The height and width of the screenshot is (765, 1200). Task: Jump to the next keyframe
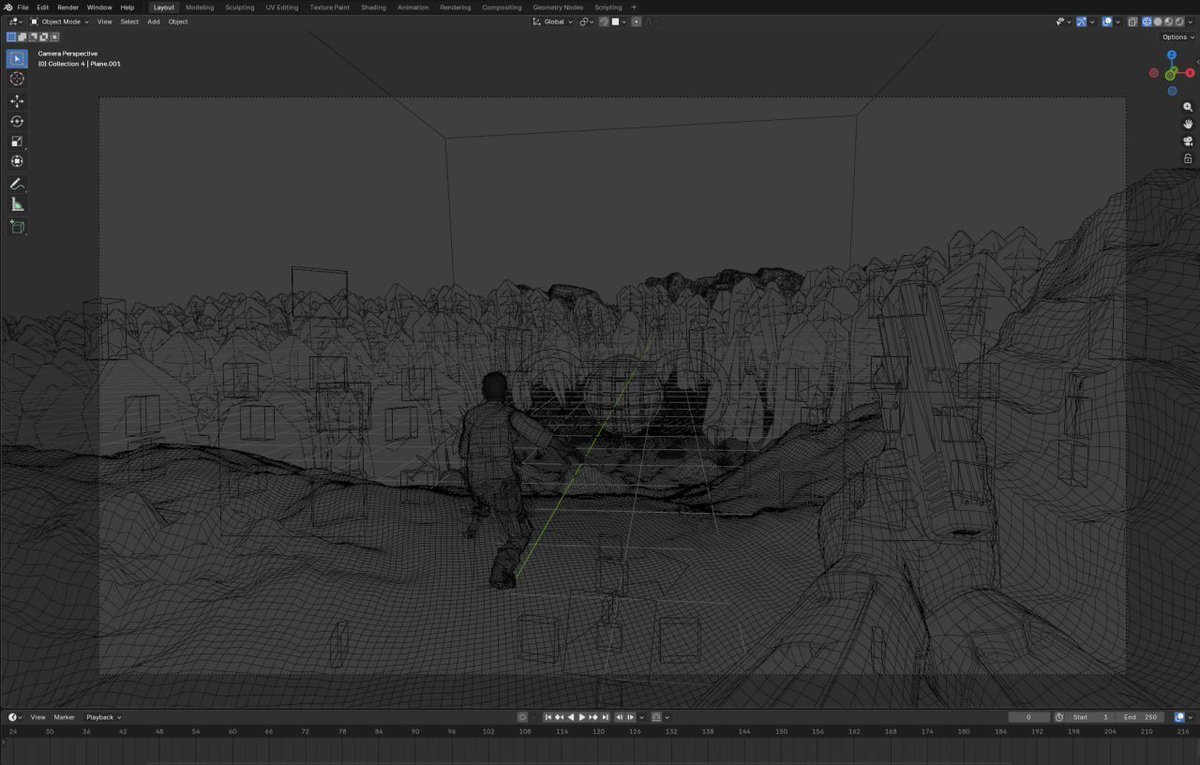[593, 717]
